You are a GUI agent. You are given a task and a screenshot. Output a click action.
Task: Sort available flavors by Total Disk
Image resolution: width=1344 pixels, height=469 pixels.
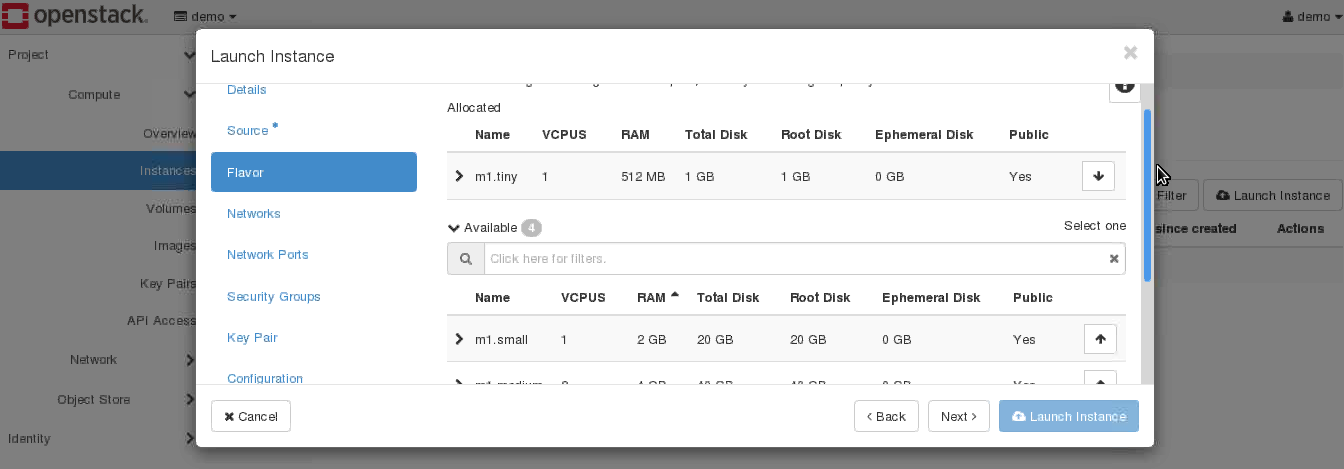click(728, 297)
